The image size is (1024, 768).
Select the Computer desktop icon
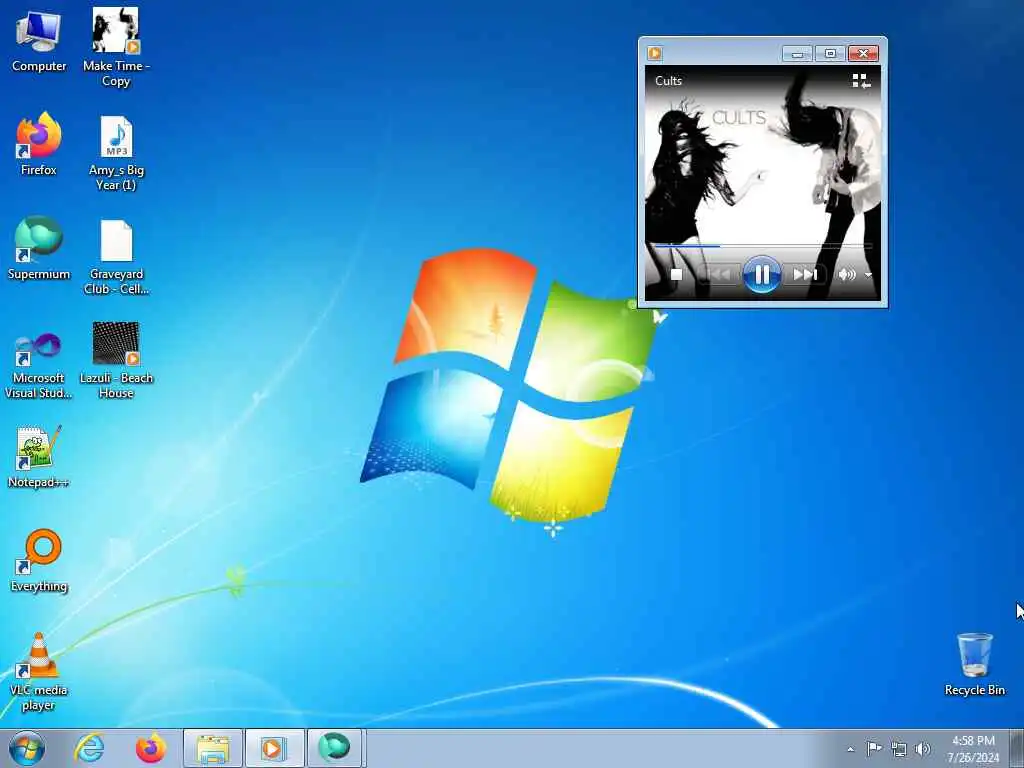click(39, 41)
